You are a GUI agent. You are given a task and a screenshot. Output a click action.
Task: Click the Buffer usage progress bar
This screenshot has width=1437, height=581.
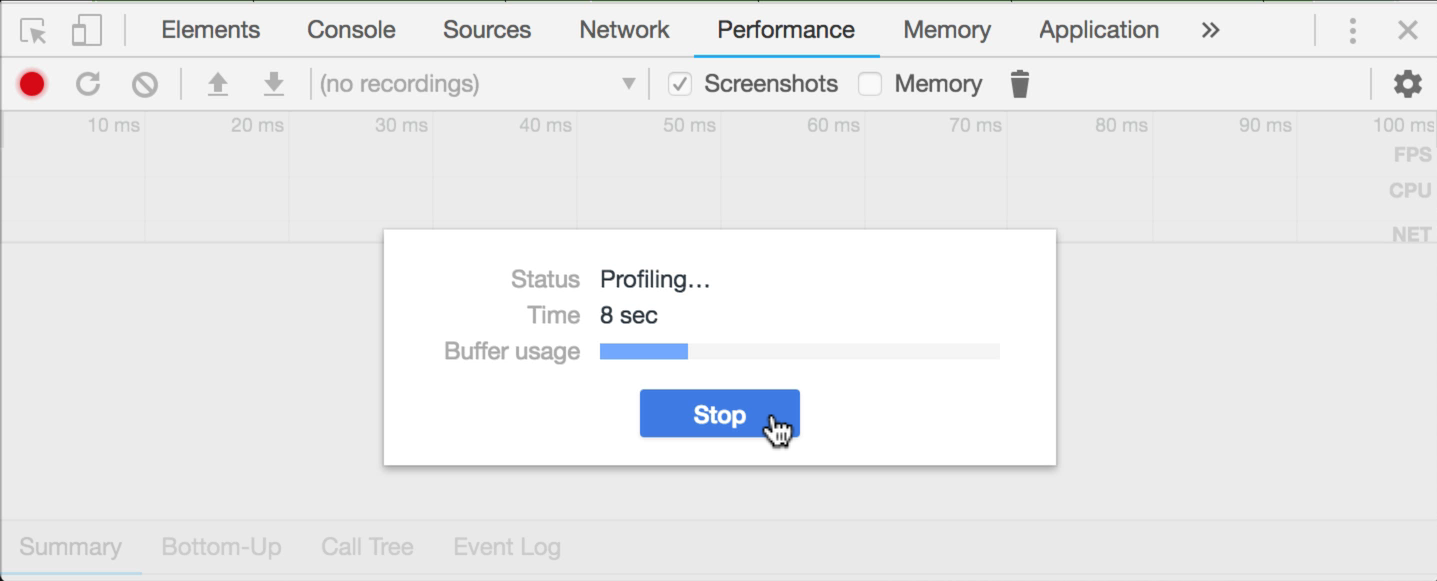coord(799,350)
